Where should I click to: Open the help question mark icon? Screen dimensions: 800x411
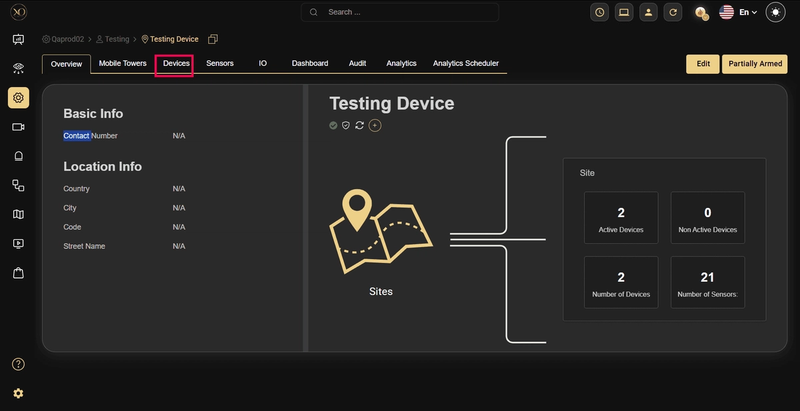[x=18, y=364]
